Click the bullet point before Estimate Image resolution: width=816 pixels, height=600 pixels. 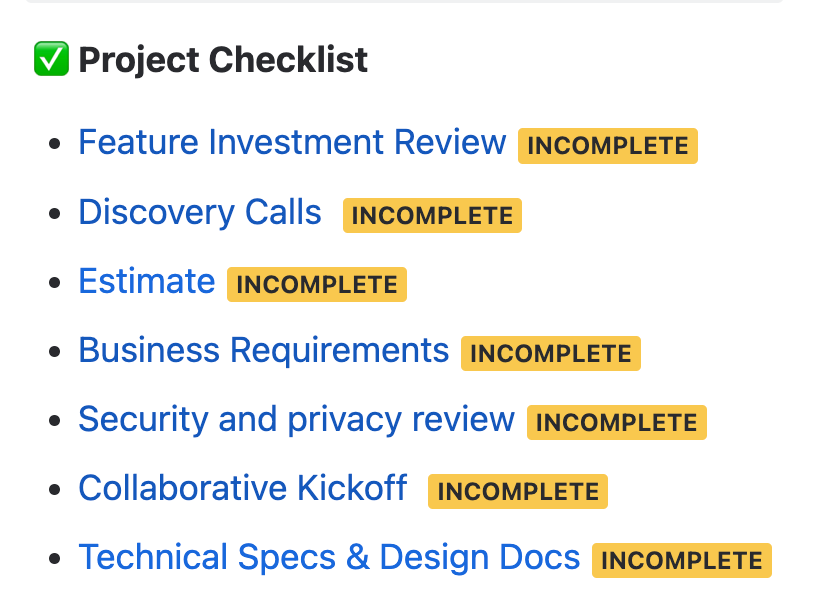(x=55, y=283)
